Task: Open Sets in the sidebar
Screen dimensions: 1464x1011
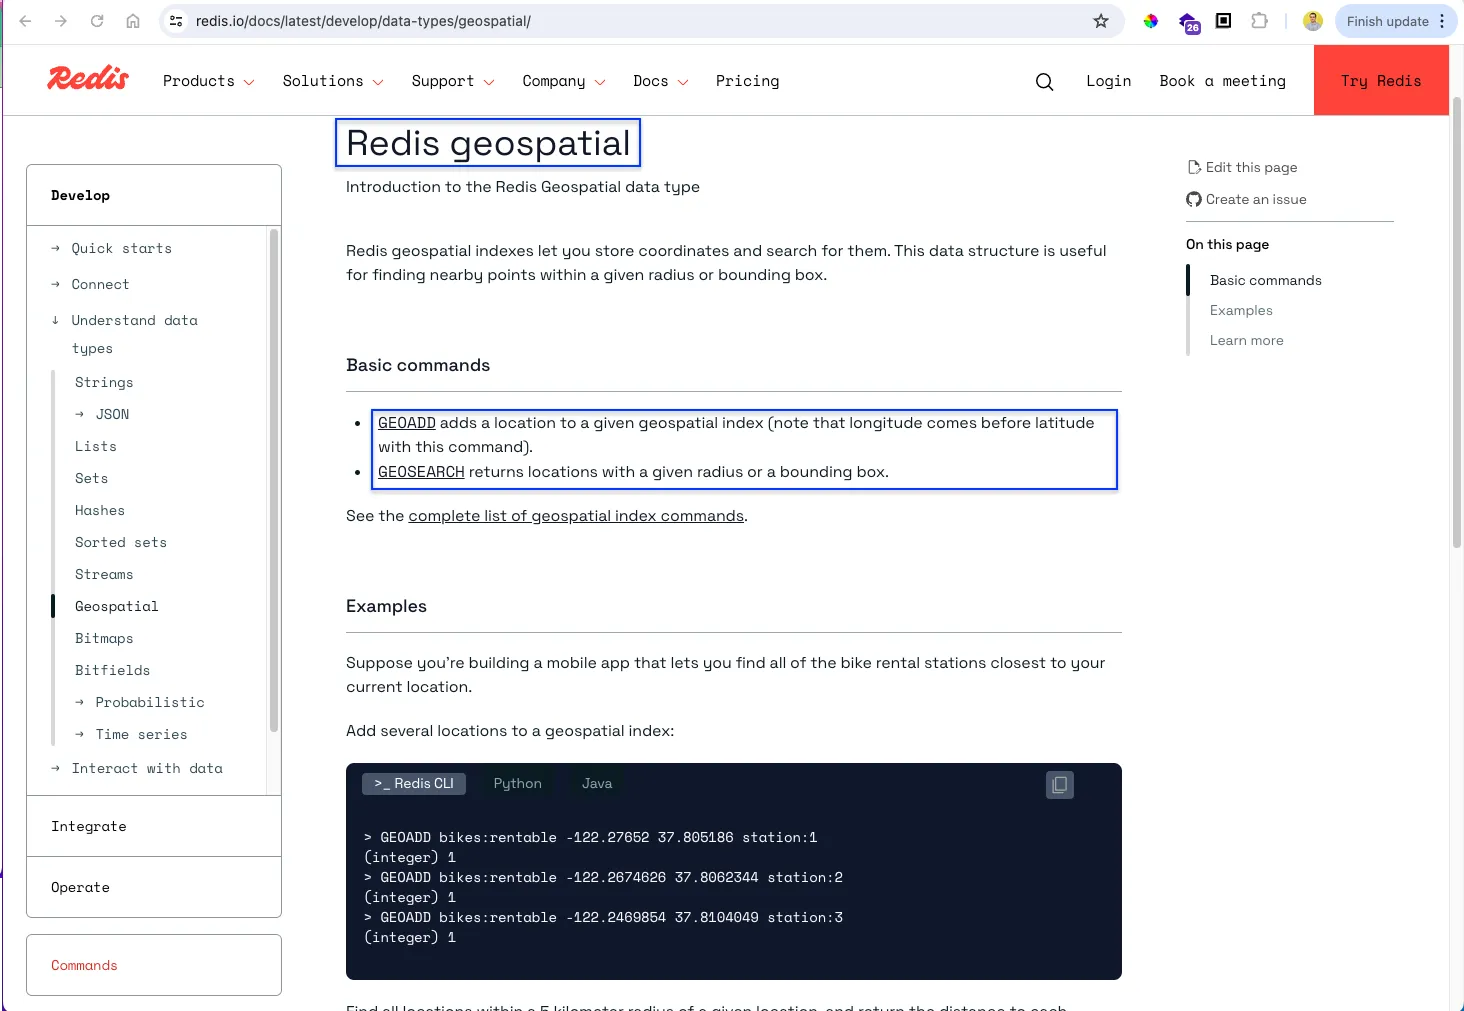Action: coord(91,478)
